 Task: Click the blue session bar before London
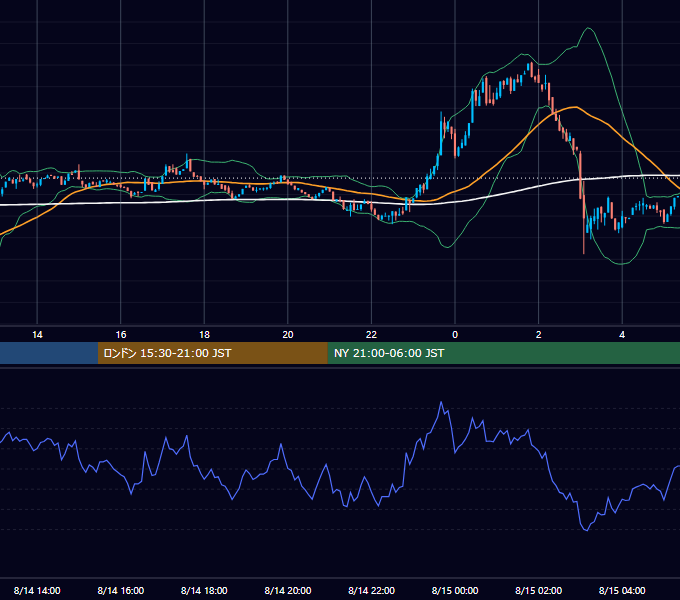[49, 353]
